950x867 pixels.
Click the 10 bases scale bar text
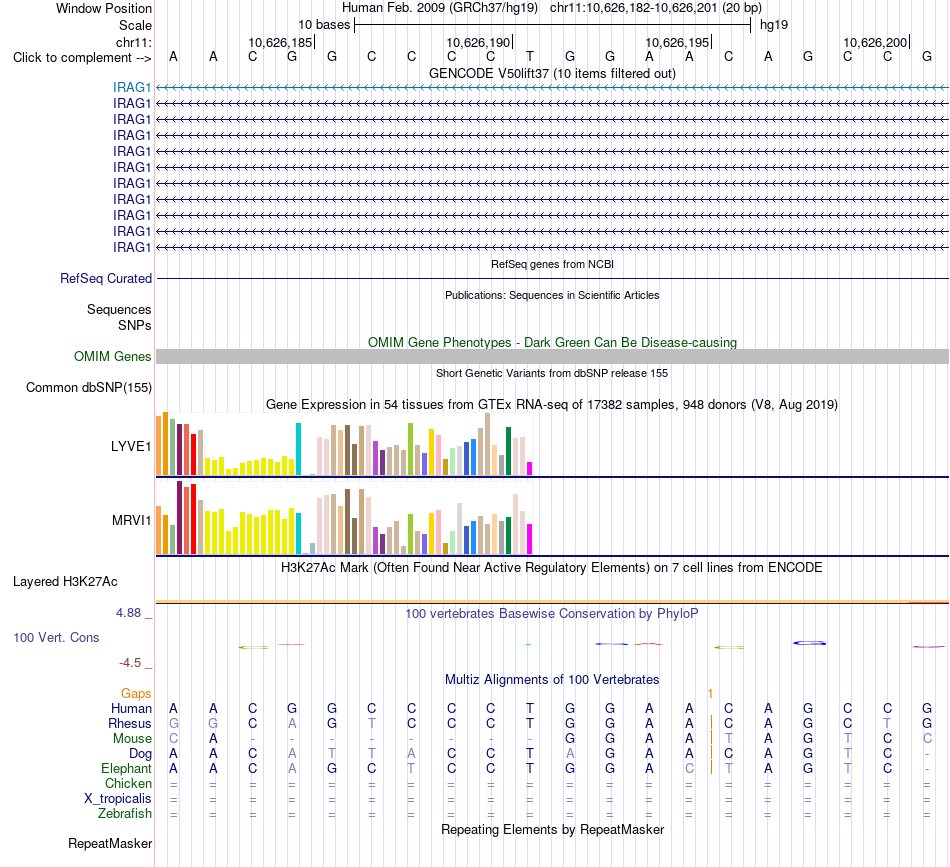click(324, 25)
